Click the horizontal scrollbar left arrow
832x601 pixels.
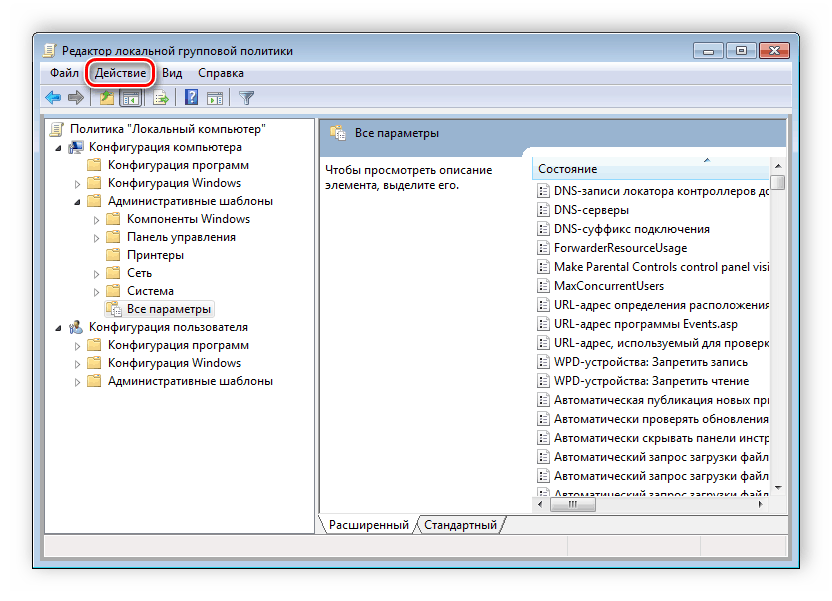point(540,504)
